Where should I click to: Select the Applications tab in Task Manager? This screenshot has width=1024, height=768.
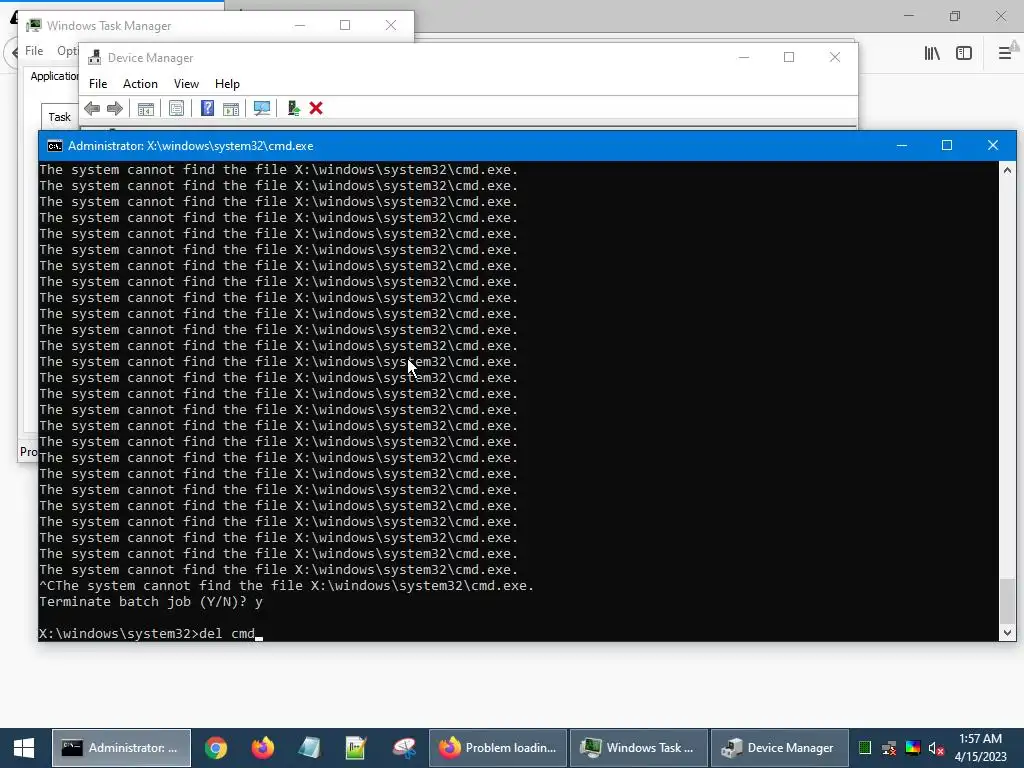54,76
